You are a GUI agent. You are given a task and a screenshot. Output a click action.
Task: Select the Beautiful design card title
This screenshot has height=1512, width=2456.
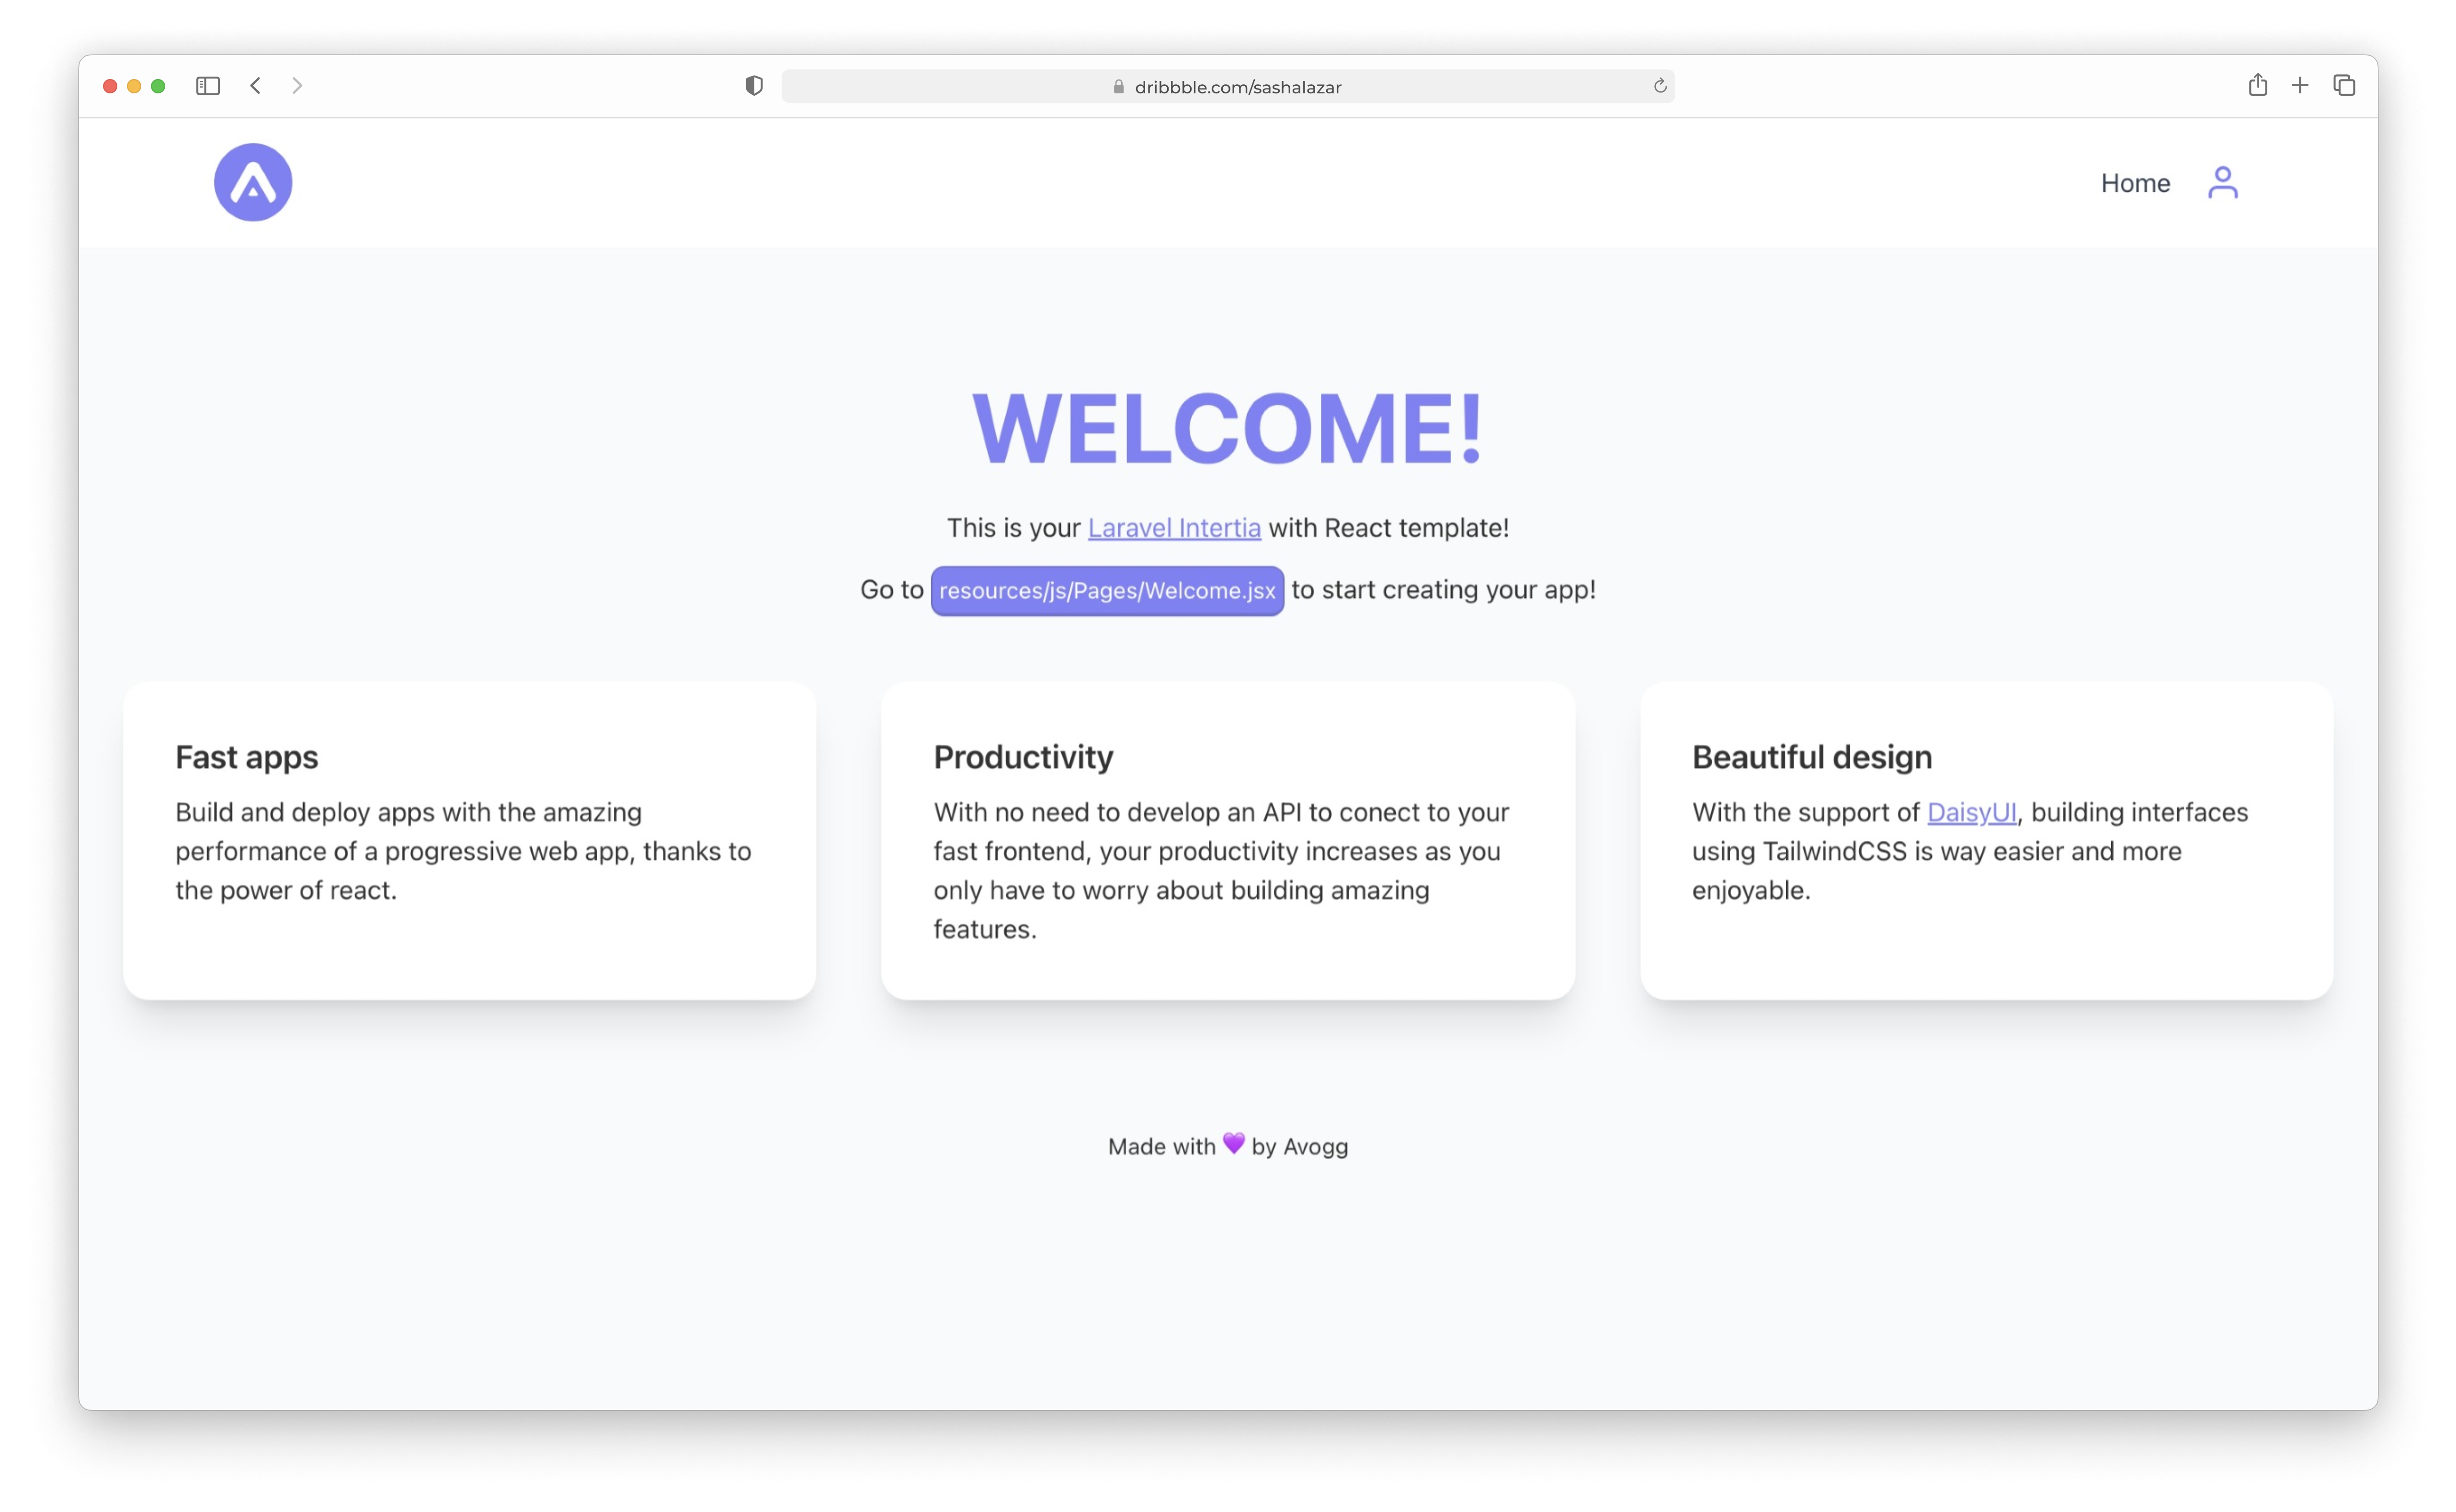click(1811, 757)
